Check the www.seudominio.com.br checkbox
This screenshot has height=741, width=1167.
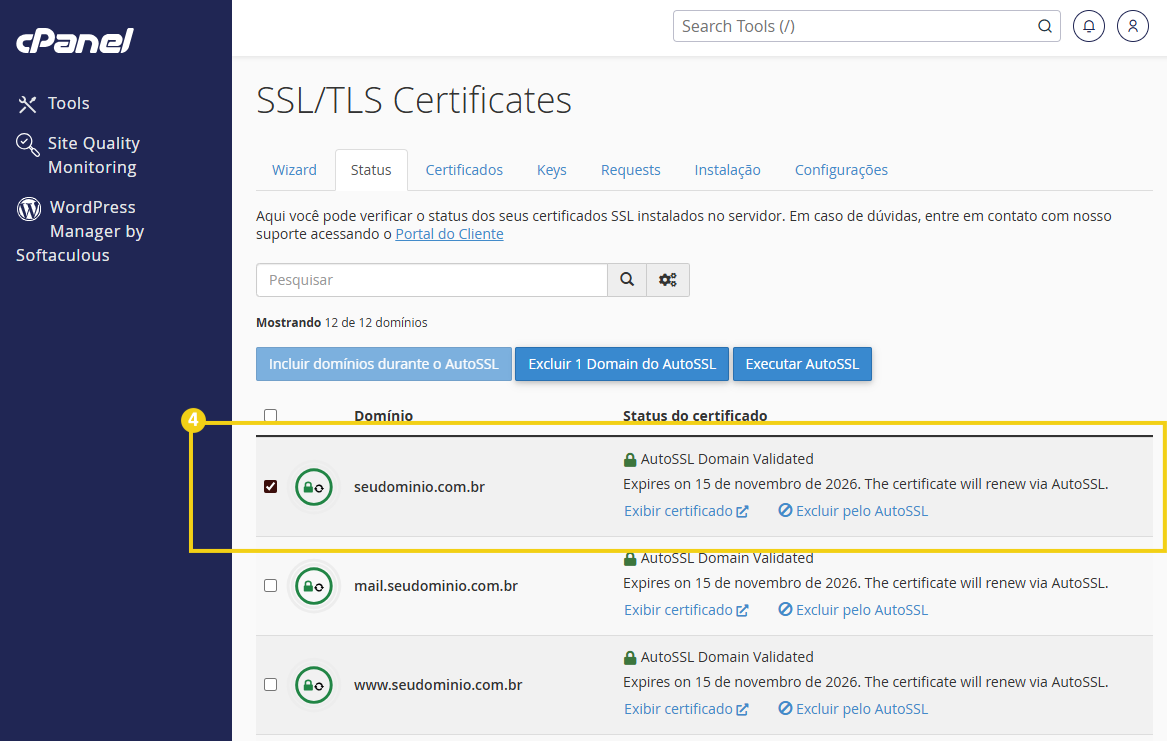click(270, 684)
